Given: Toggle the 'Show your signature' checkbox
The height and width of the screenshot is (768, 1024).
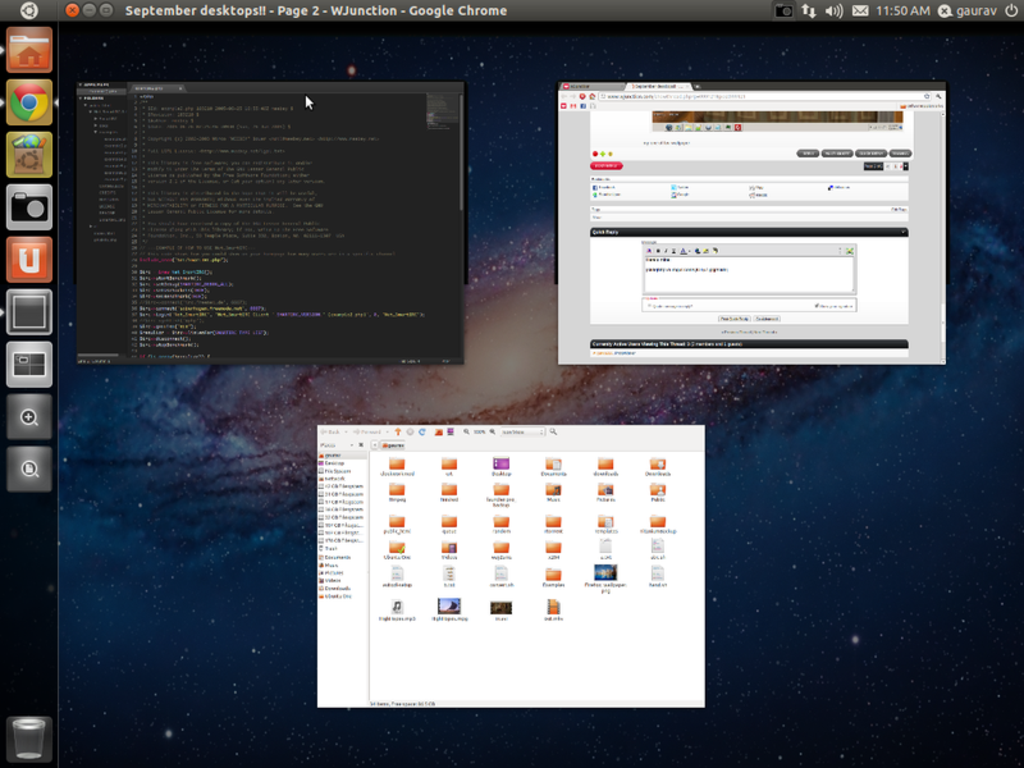Looking at the screenshot, I should tap(817, 305).
